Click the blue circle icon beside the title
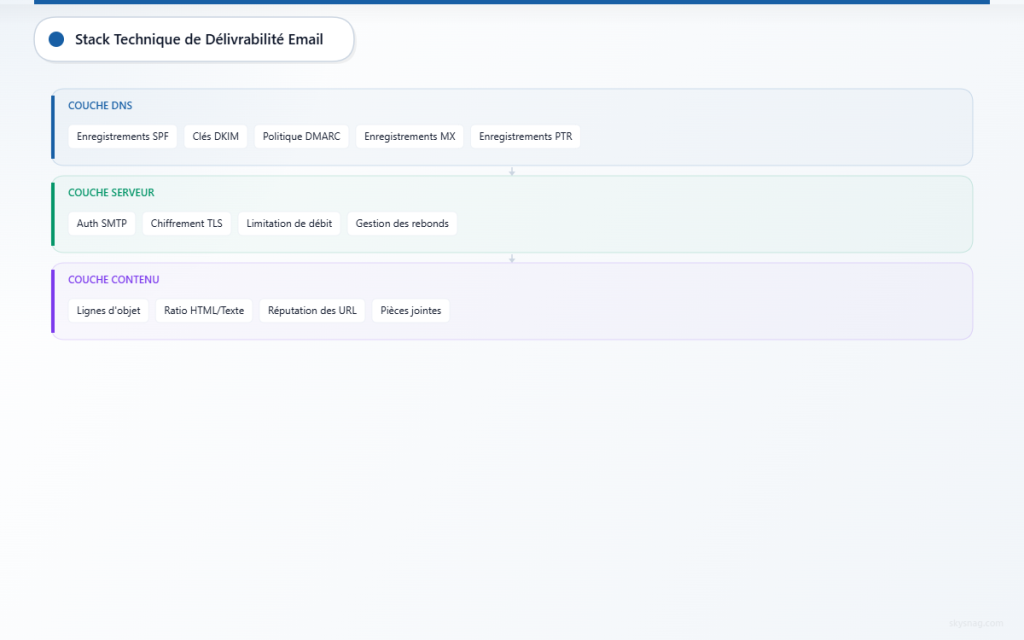The height and width of the screenshot is (640, 1024). pos(56,39)
